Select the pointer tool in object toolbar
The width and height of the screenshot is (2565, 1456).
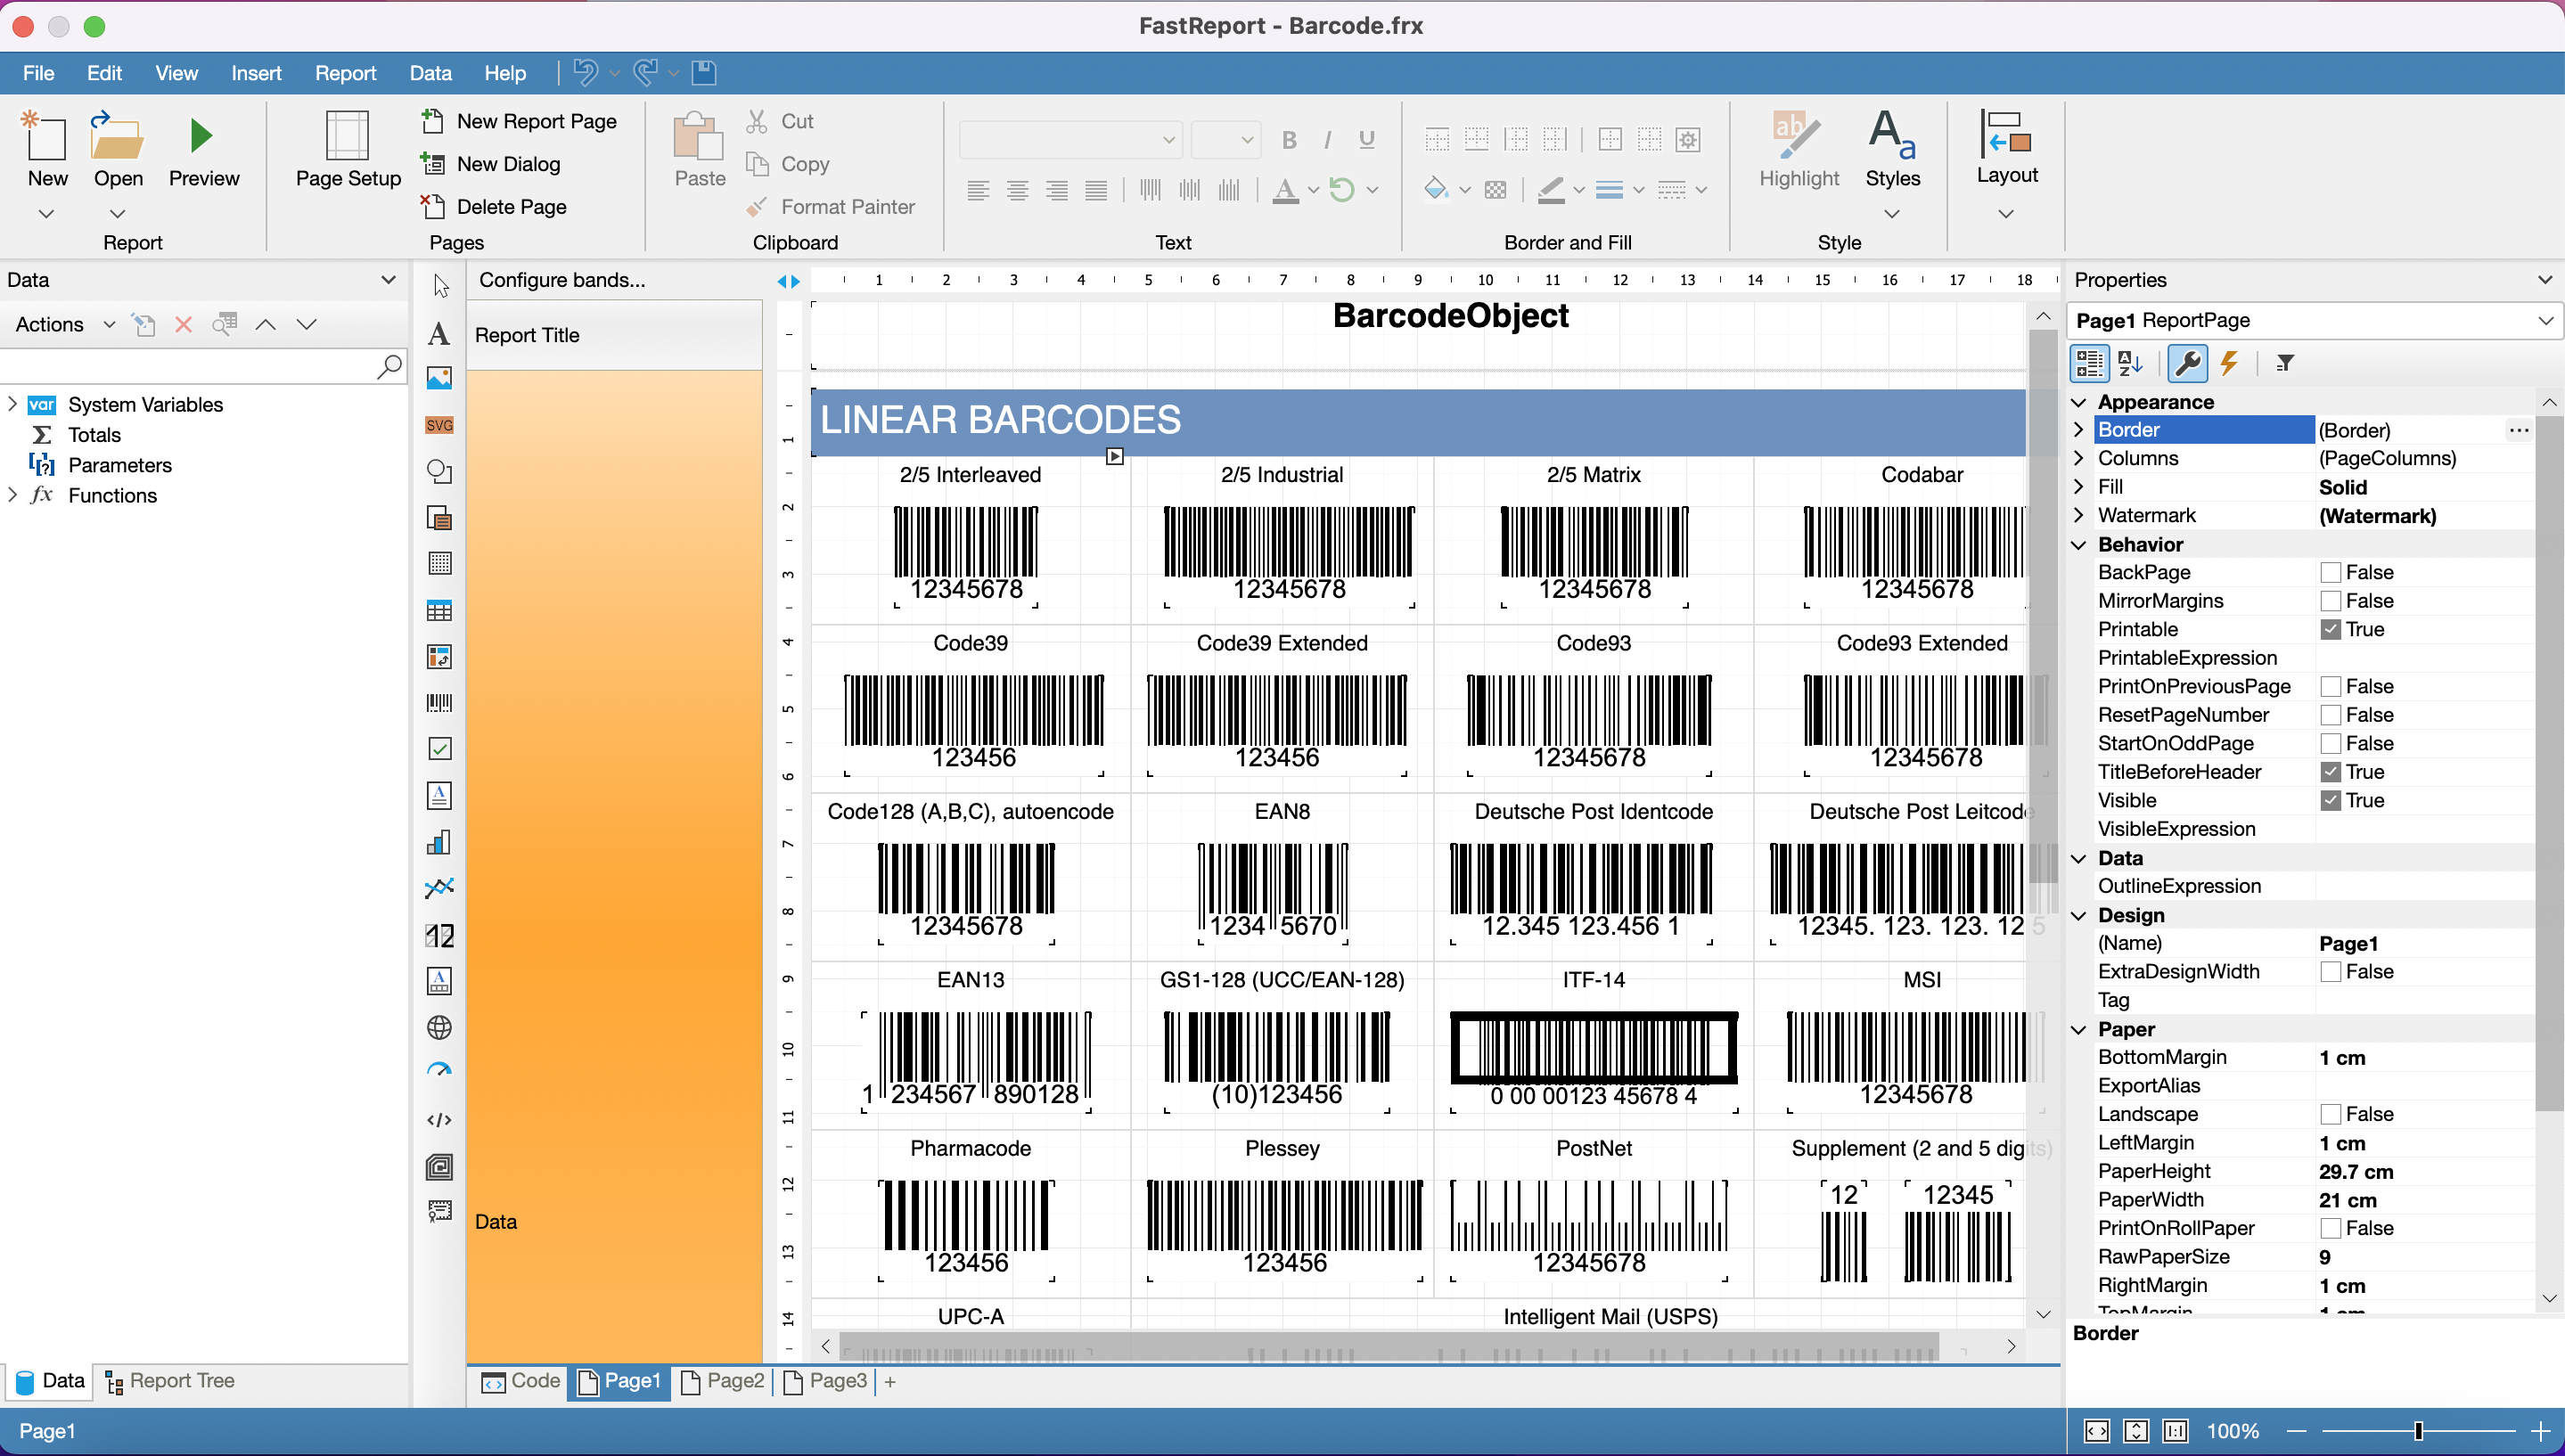(x=440, y=286)
